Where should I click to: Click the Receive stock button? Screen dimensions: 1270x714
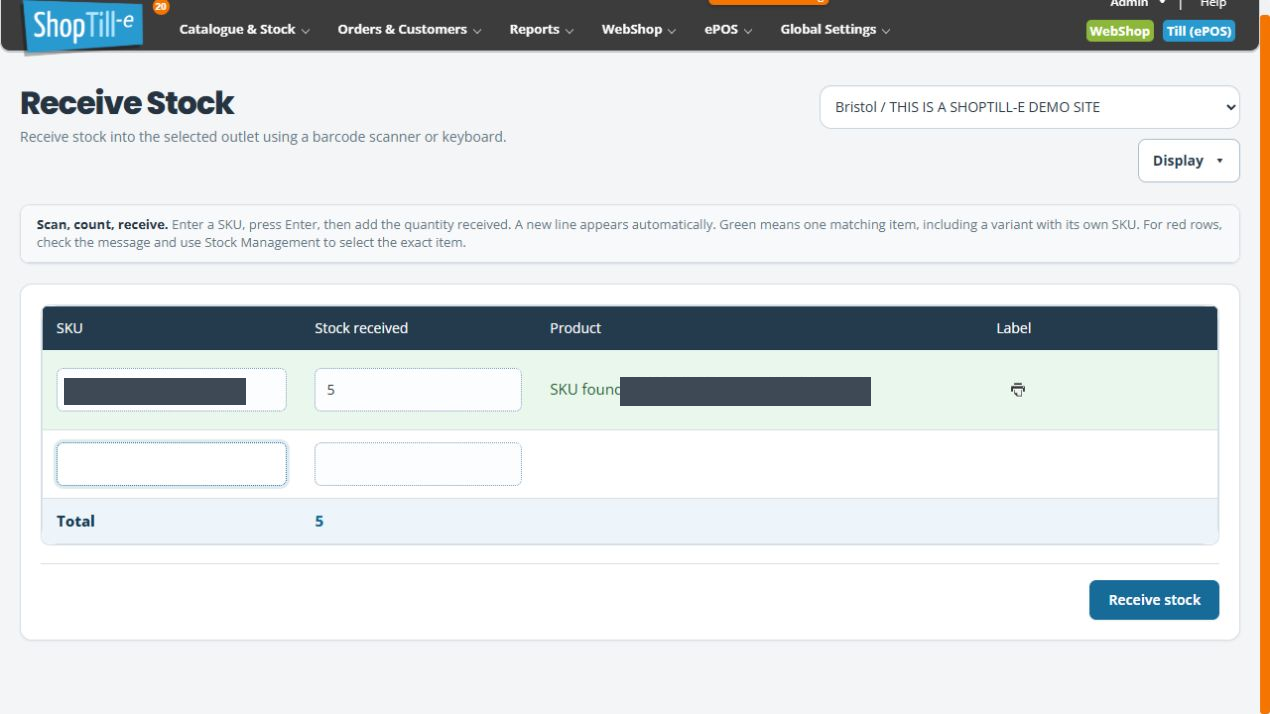1154,600
